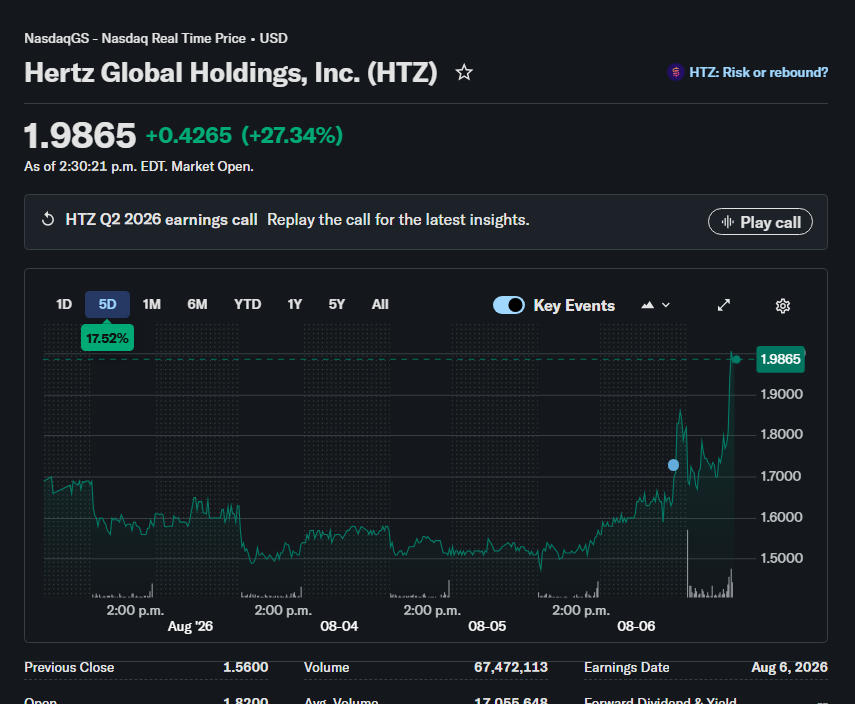Click the 17.52% period change badge
This screenshot has height=704, width=855.
point(107,338)
